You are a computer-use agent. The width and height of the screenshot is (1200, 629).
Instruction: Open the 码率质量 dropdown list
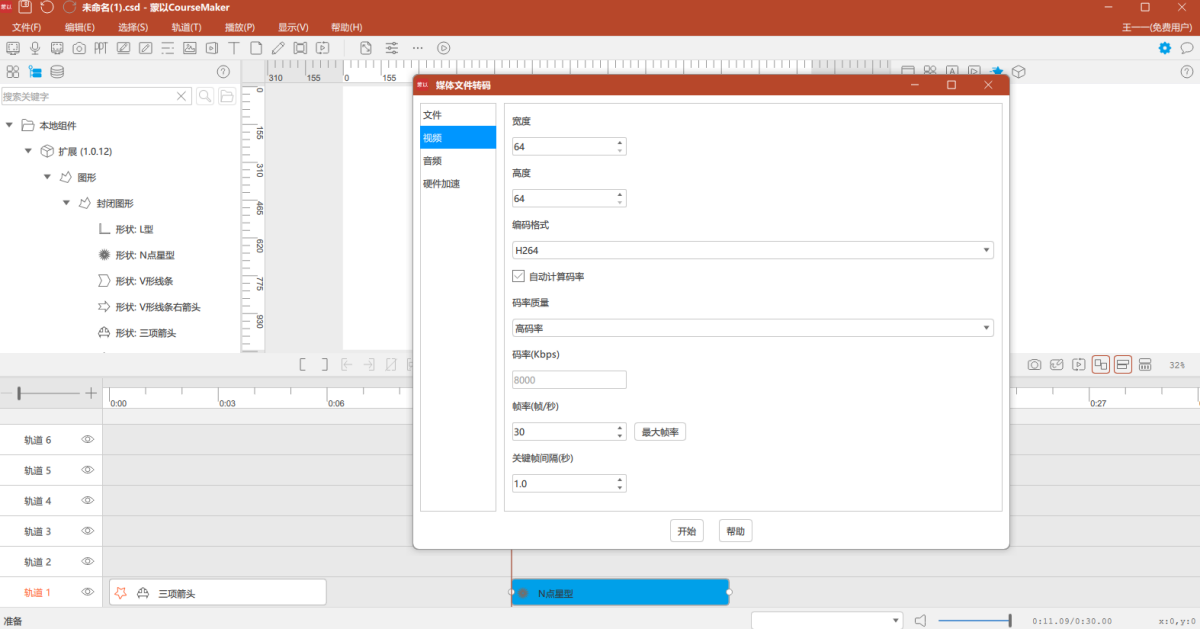pos(752,328)
